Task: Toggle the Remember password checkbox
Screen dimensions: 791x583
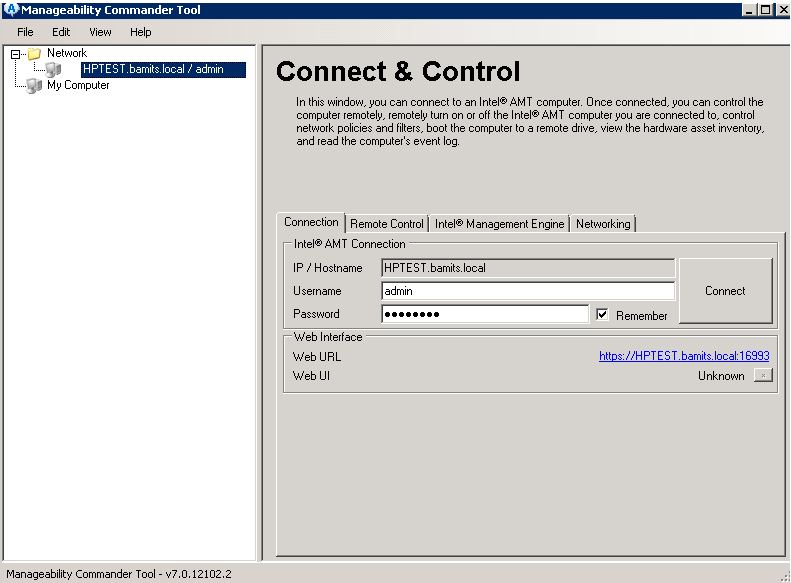Action: click(x=602, y=315)
